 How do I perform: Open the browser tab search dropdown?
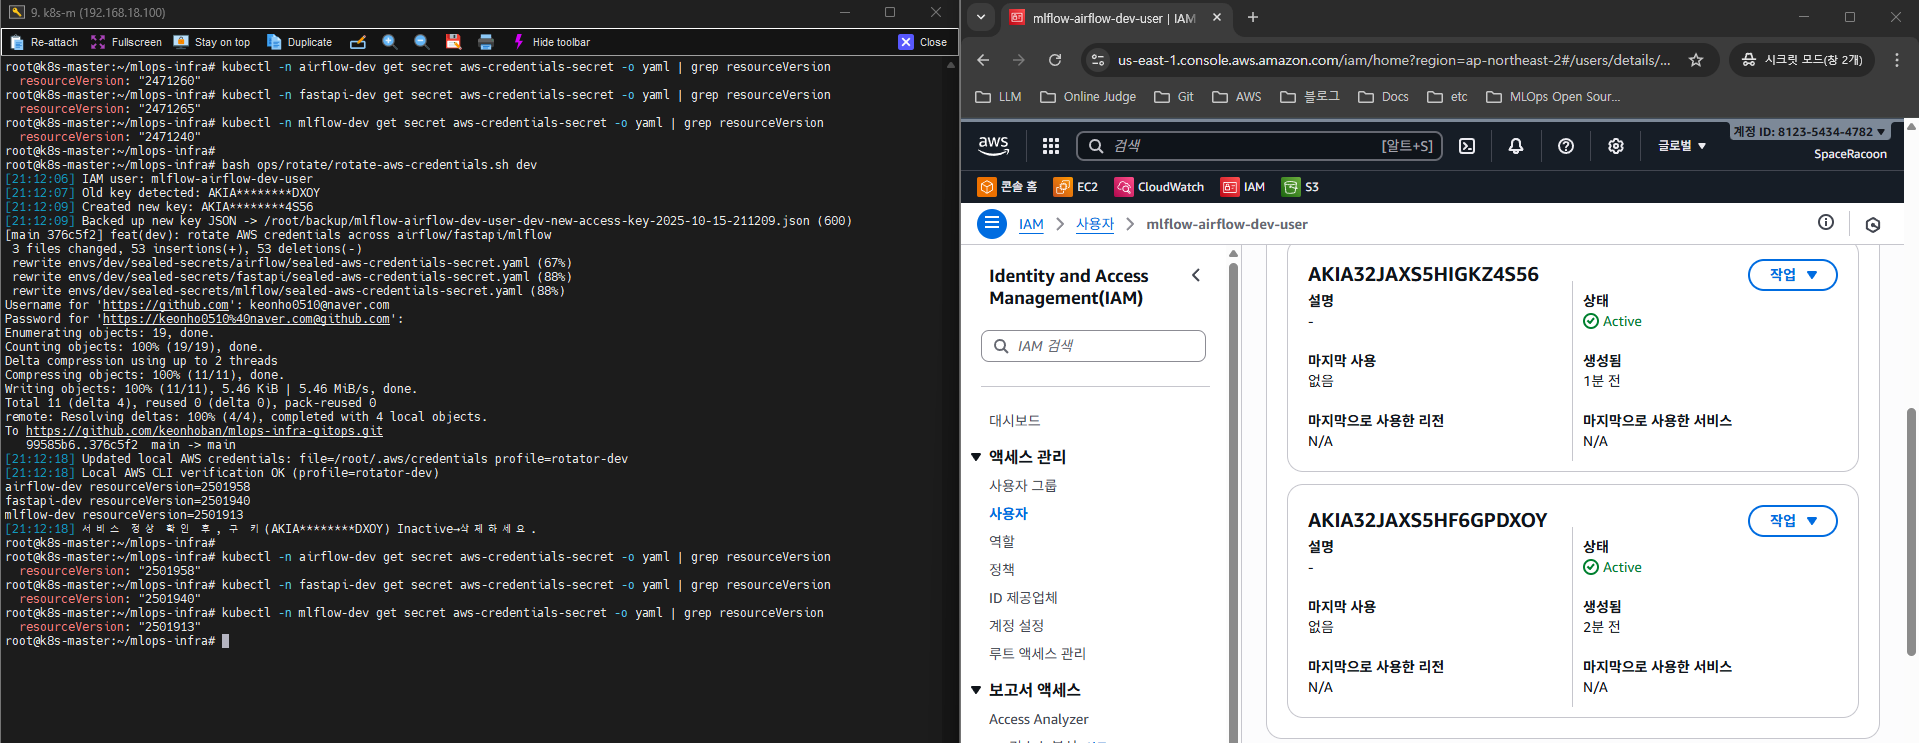coord(981,17)
